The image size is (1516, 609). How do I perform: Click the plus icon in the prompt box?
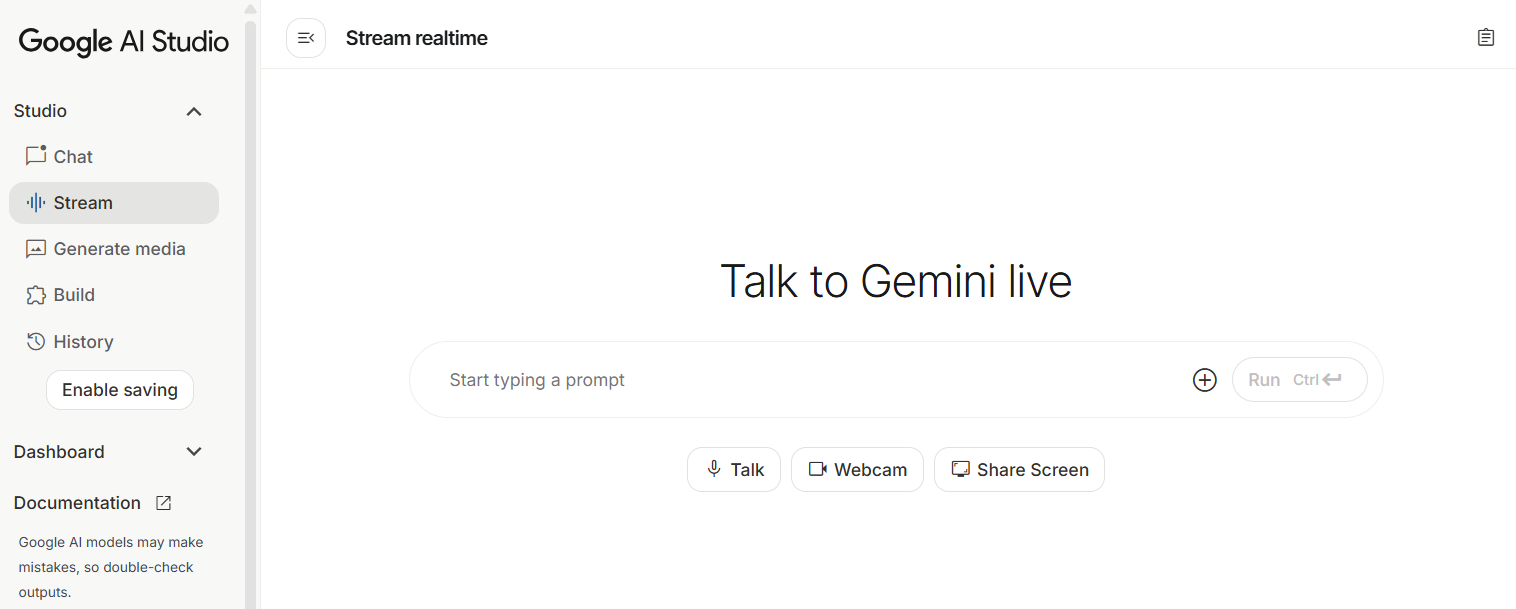(x=1205, y=380)
